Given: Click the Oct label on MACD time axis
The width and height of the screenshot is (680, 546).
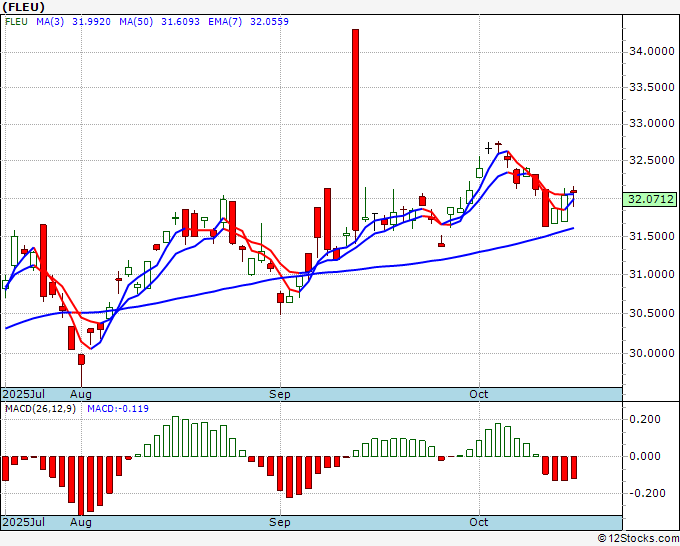Looking at the screenshot, I should coord(479,522).
